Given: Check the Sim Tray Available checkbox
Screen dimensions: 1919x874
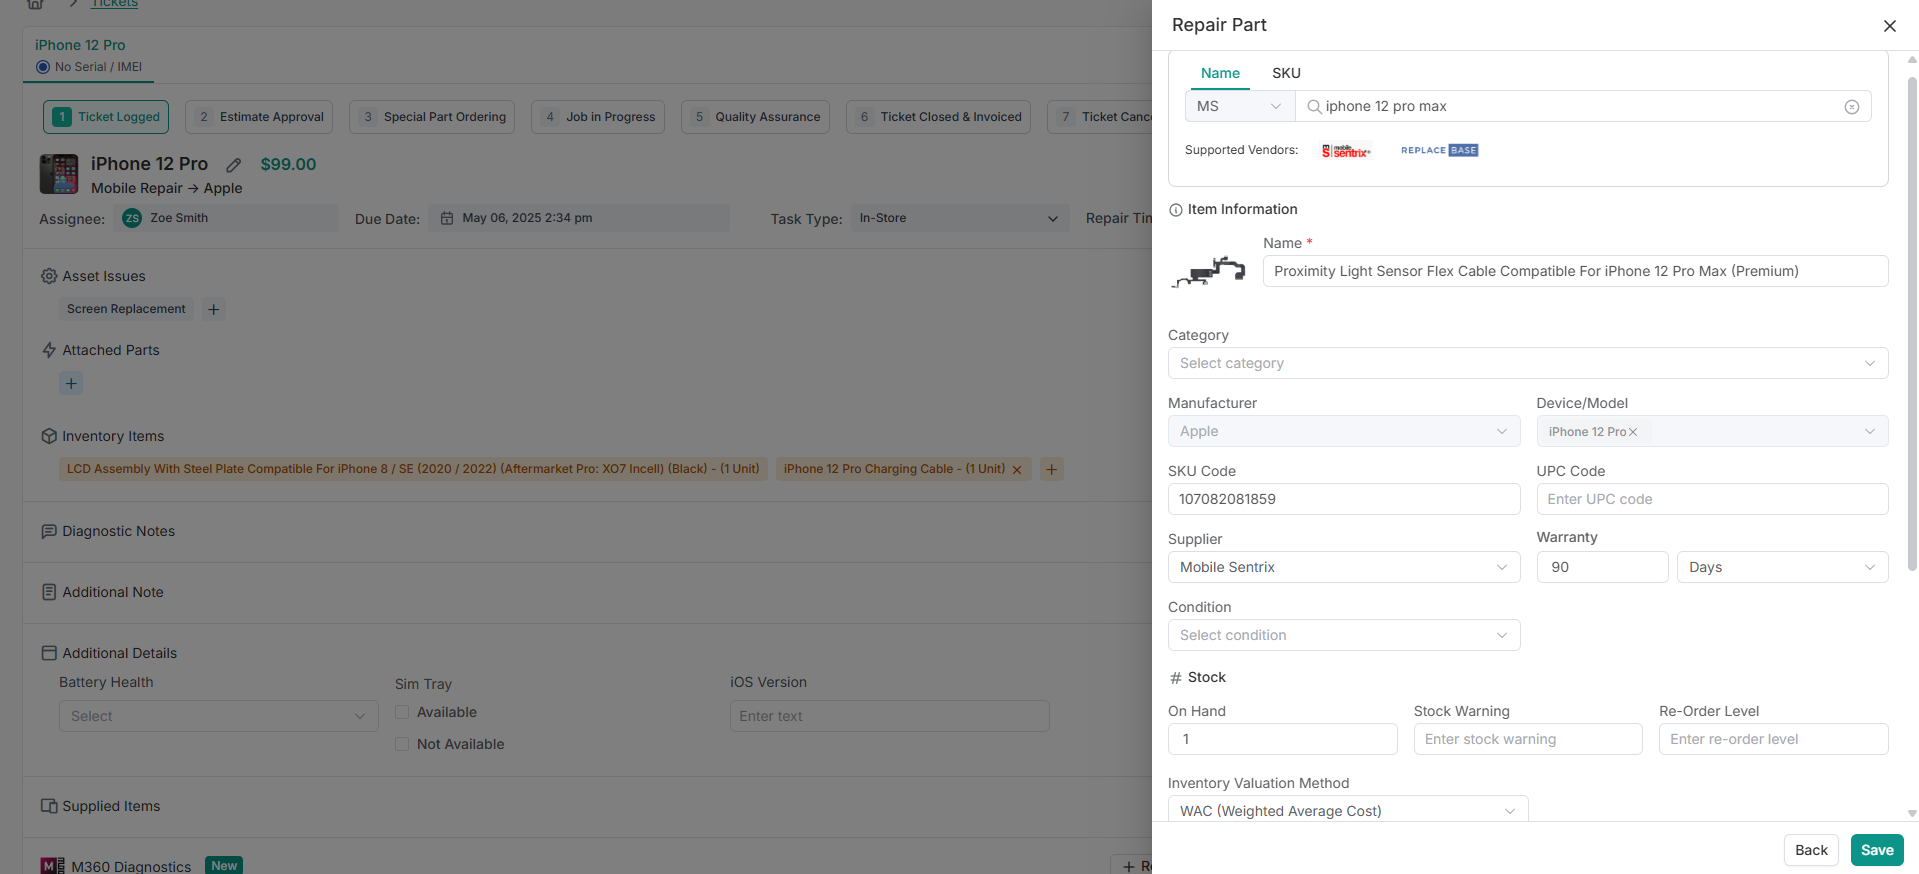Looking at the screenshot, I should pos(402,712).
